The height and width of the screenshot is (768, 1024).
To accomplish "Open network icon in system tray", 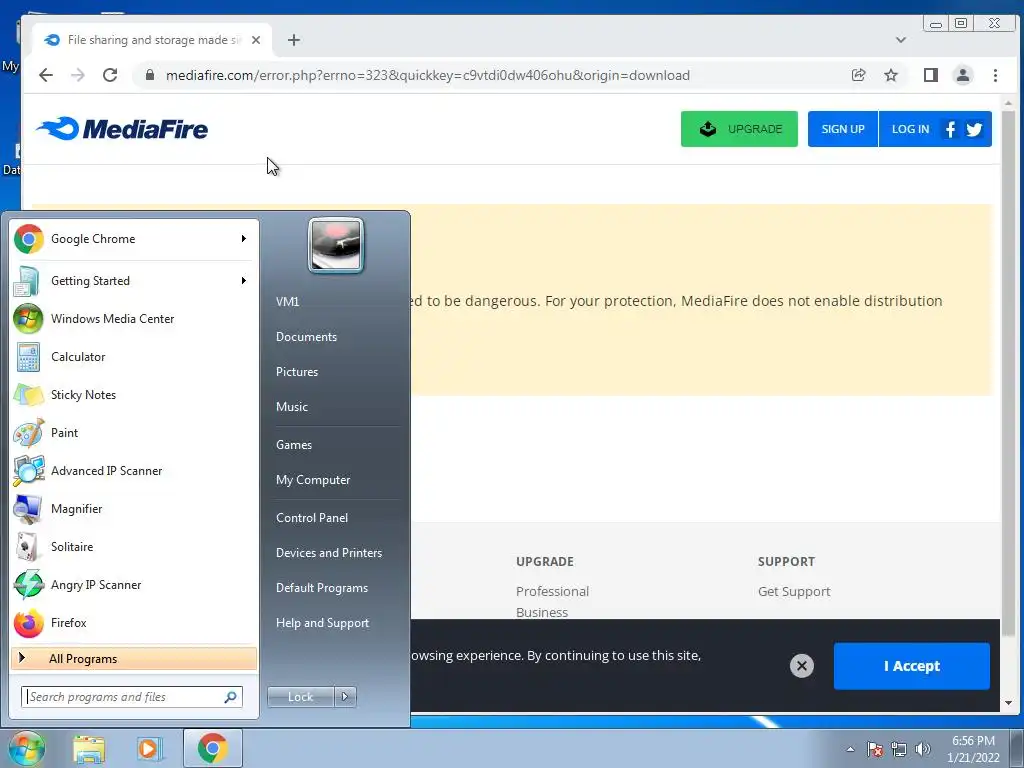I will (x=899, y=749).
